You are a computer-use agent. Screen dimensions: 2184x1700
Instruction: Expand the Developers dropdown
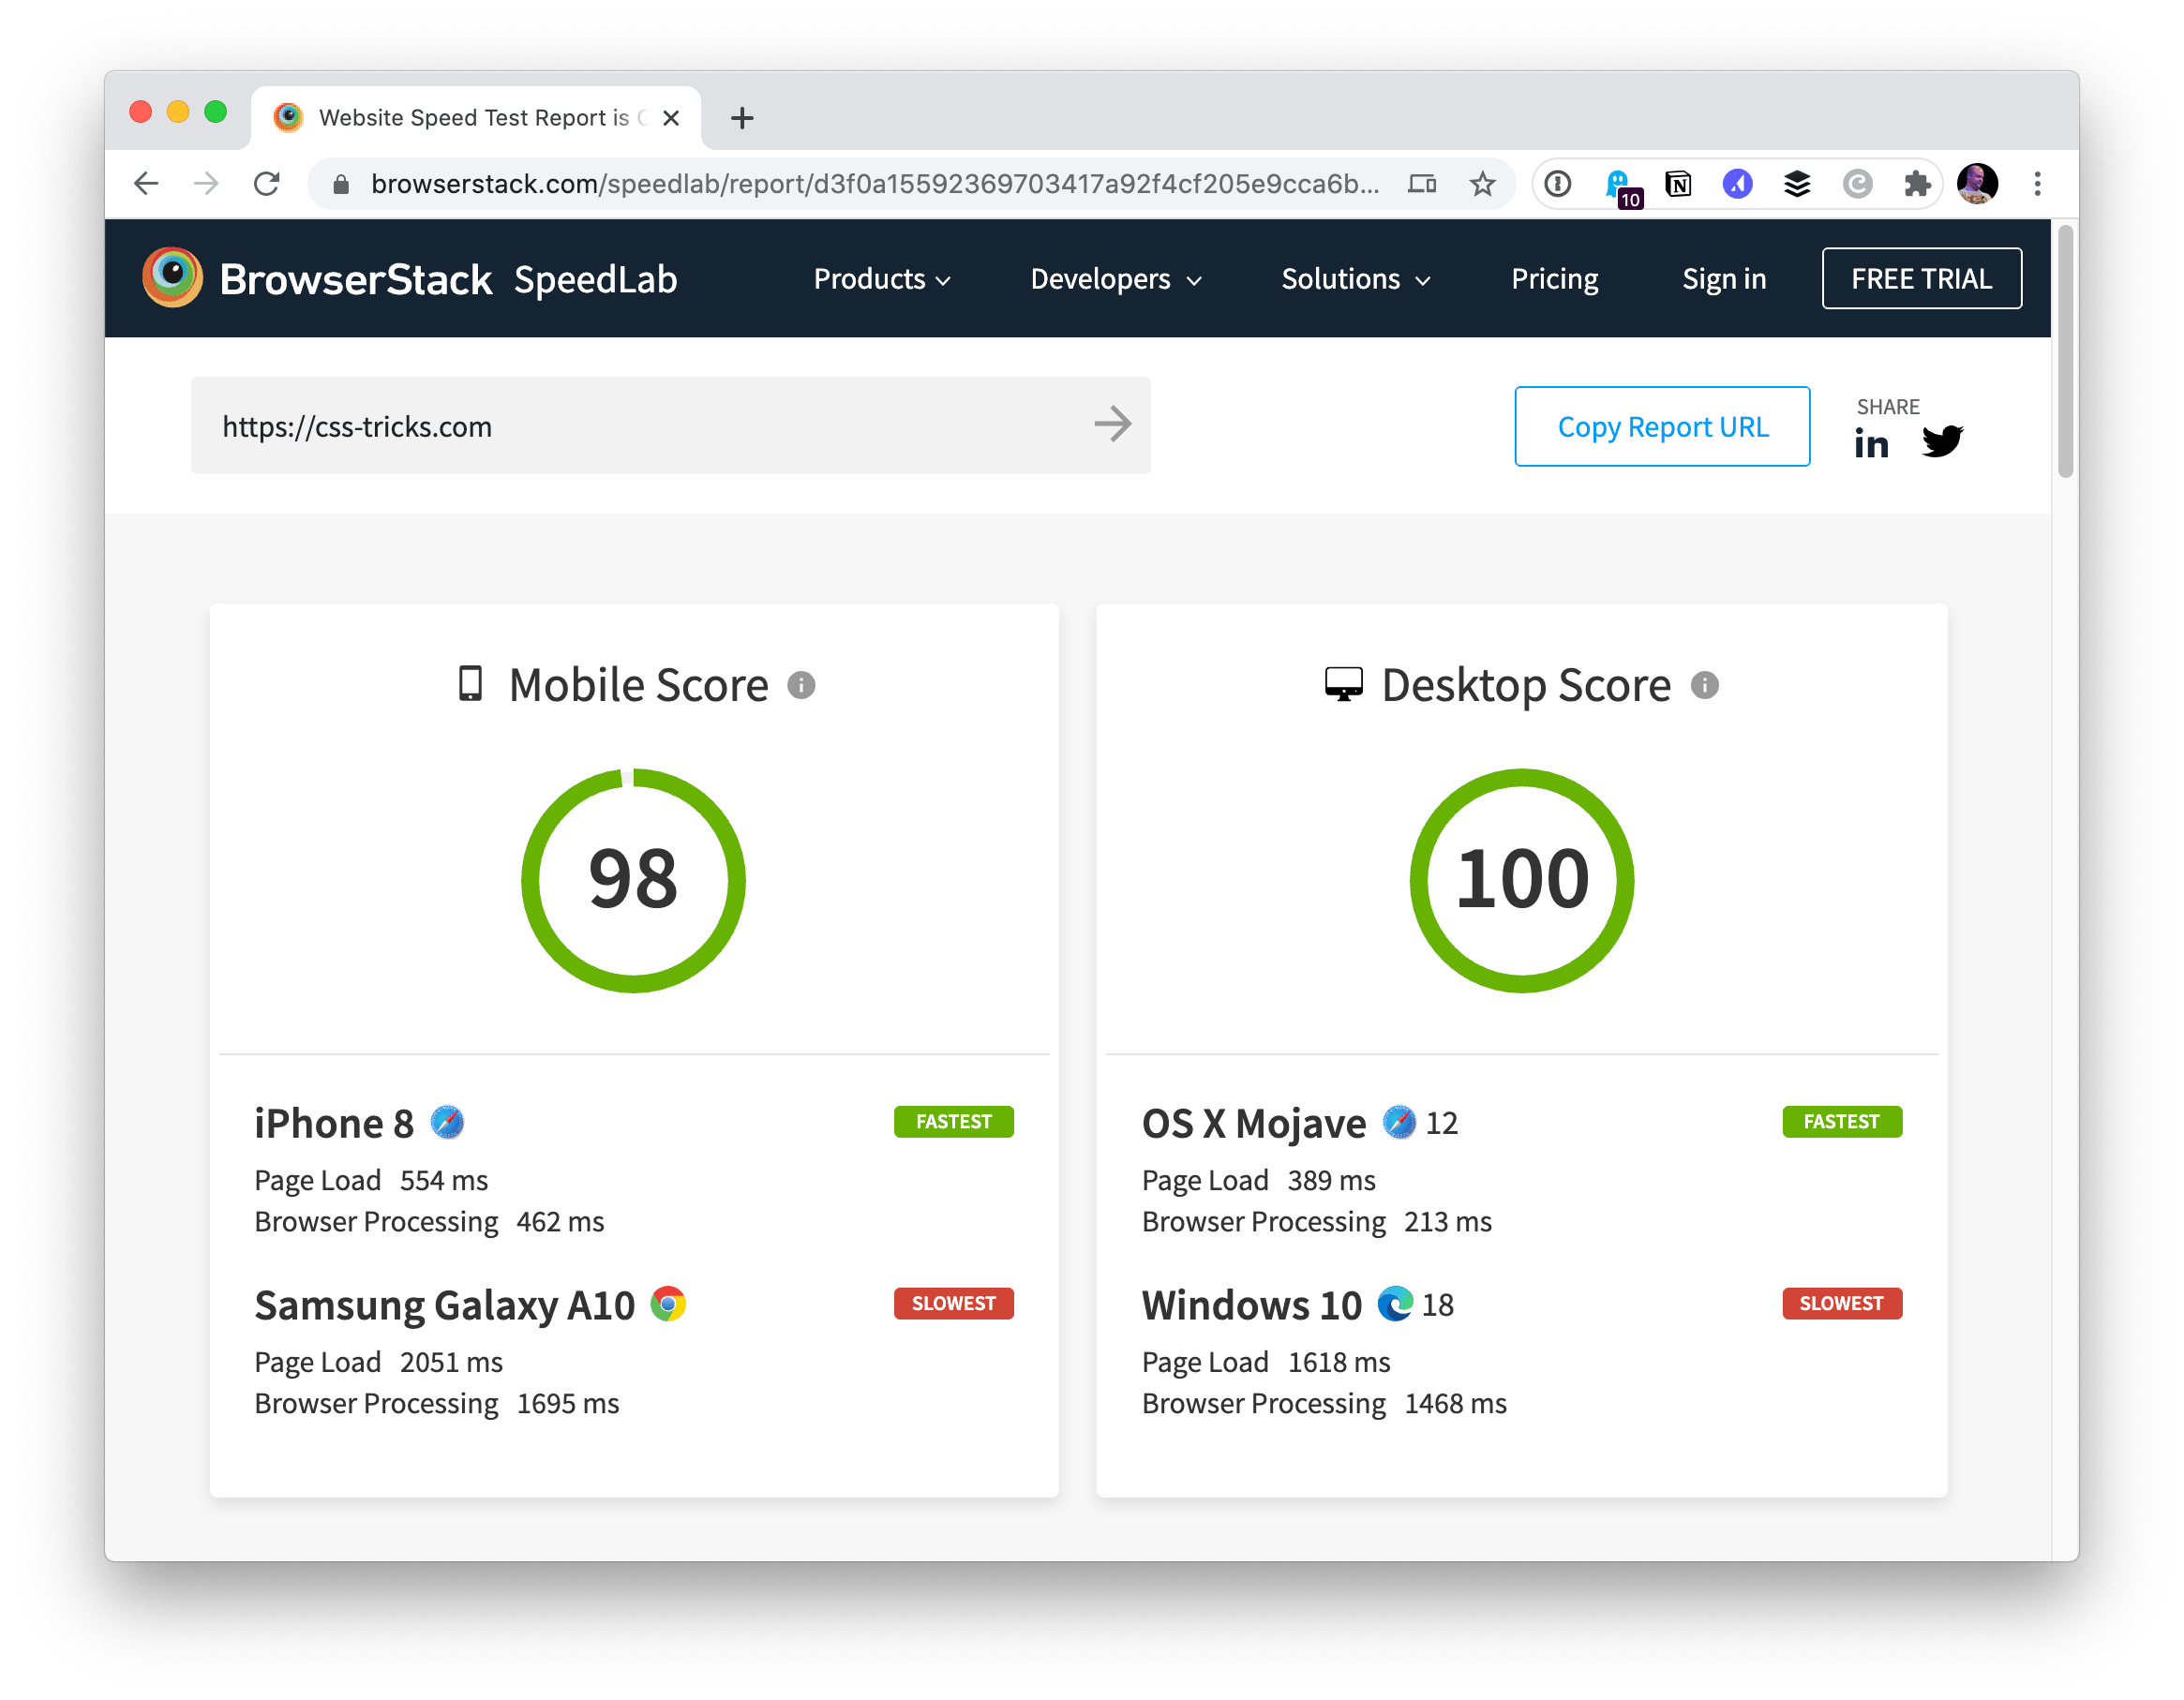[1115, 279]
